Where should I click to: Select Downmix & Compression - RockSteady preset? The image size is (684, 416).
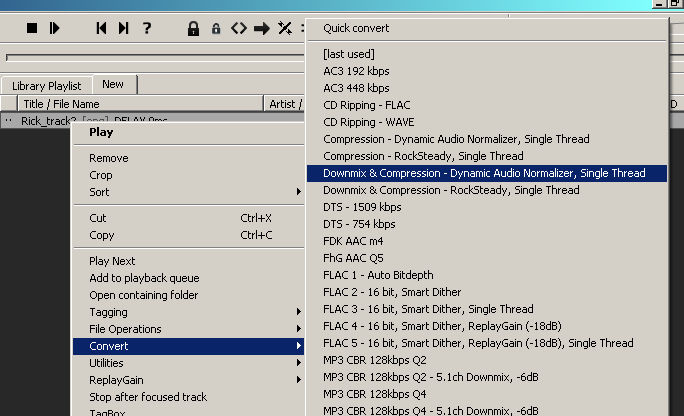(x=487, y=190)
